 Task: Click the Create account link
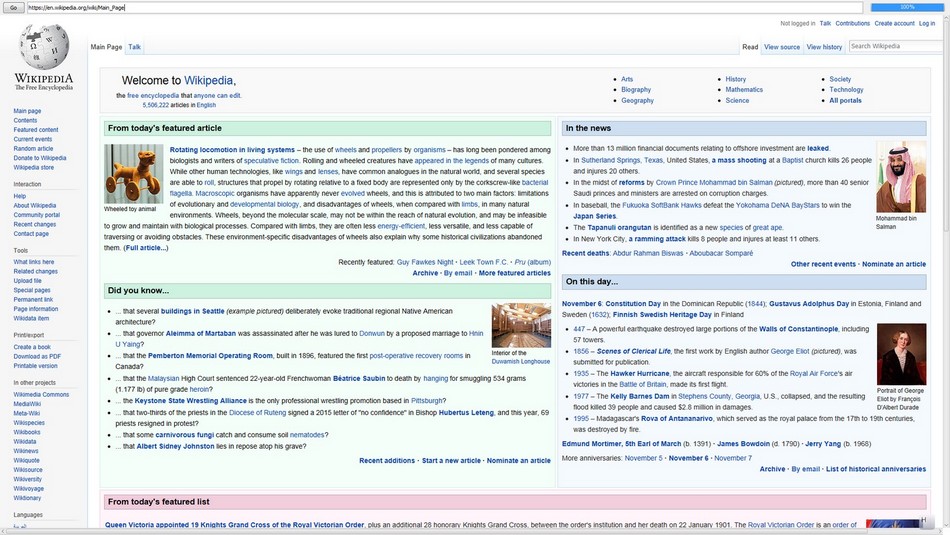click(894, 24)
